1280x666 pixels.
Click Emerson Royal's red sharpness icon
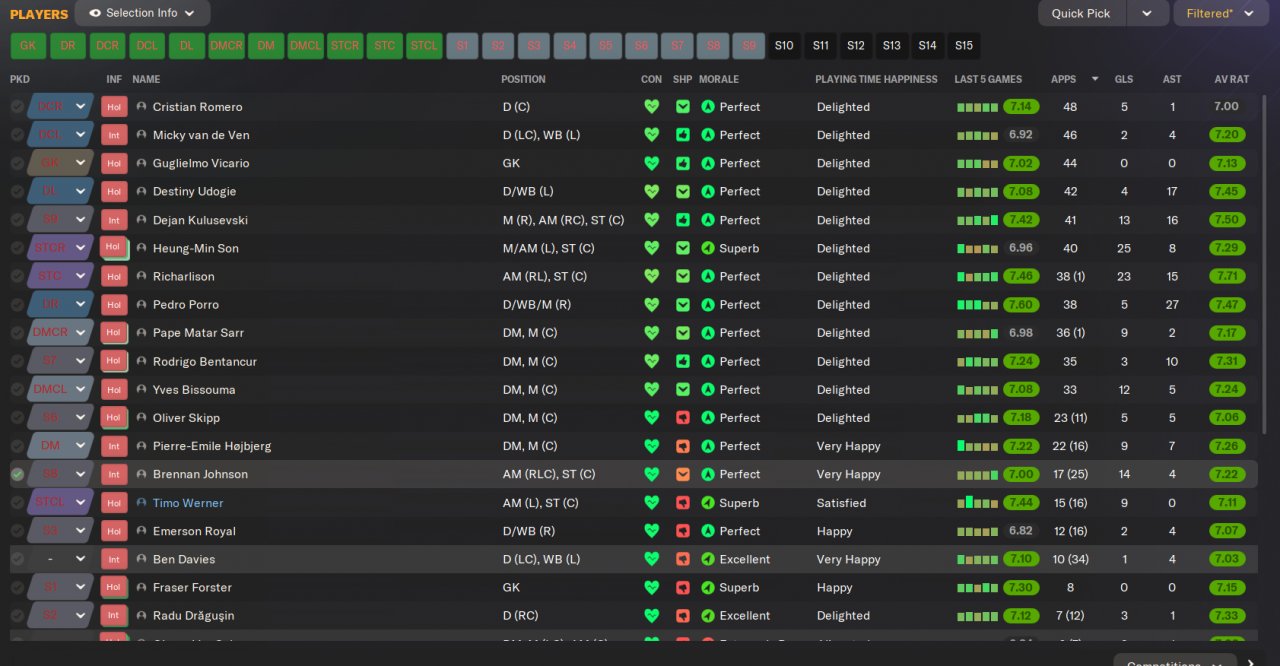point(683,531)
